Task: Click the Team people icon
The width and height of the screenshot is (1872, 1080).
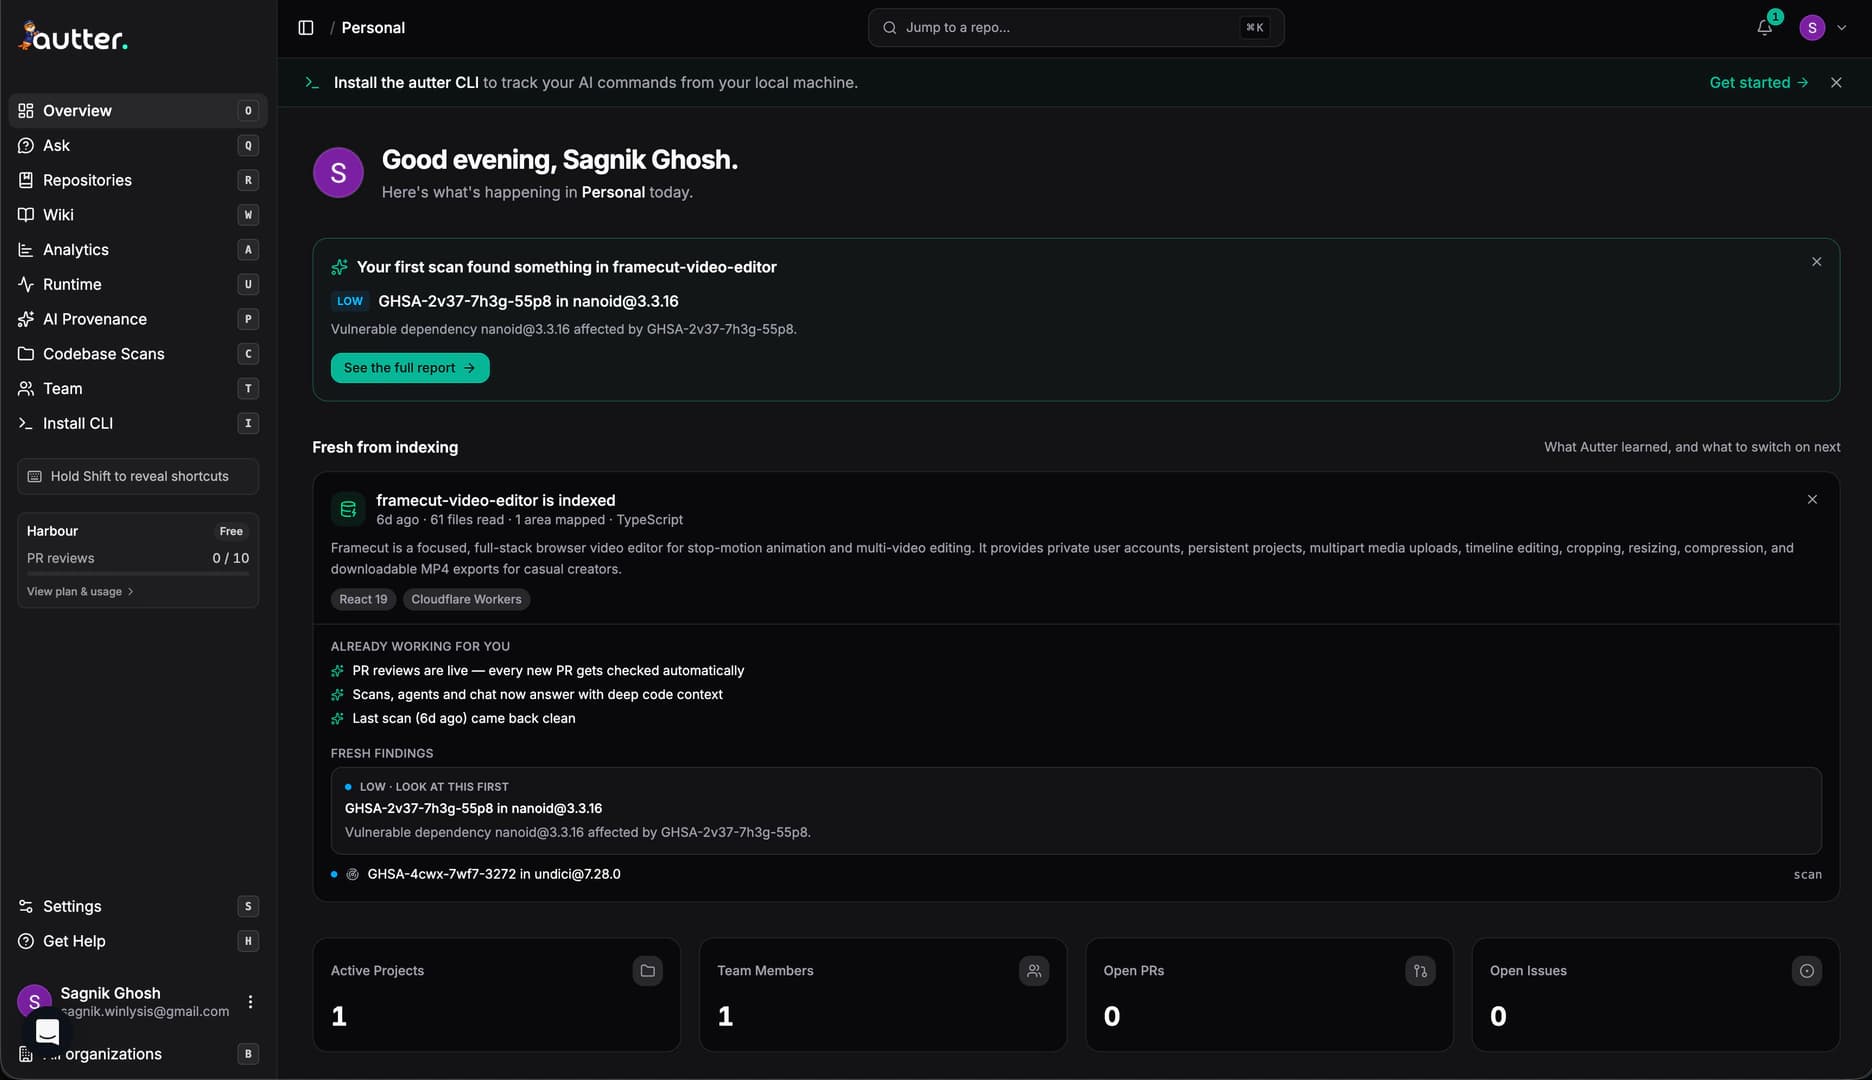Action: click(x=26, y=389)
